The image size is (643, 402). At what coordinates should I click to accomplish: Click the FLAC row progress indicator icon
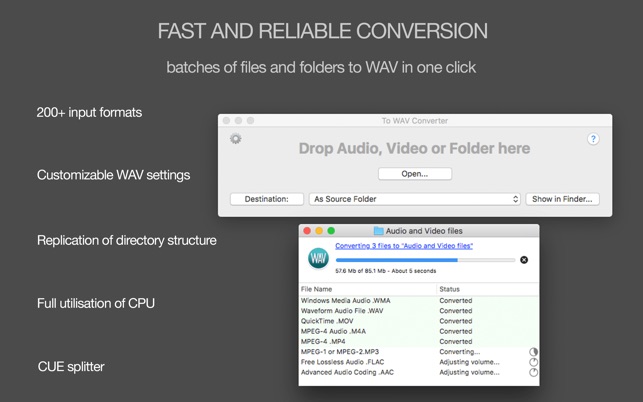coord(533,362)
